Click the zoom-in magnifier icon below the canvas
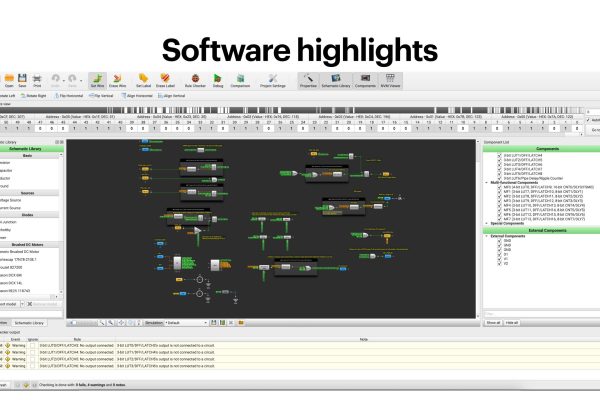Screen dimensions: 600x400 tap(111, 323)
